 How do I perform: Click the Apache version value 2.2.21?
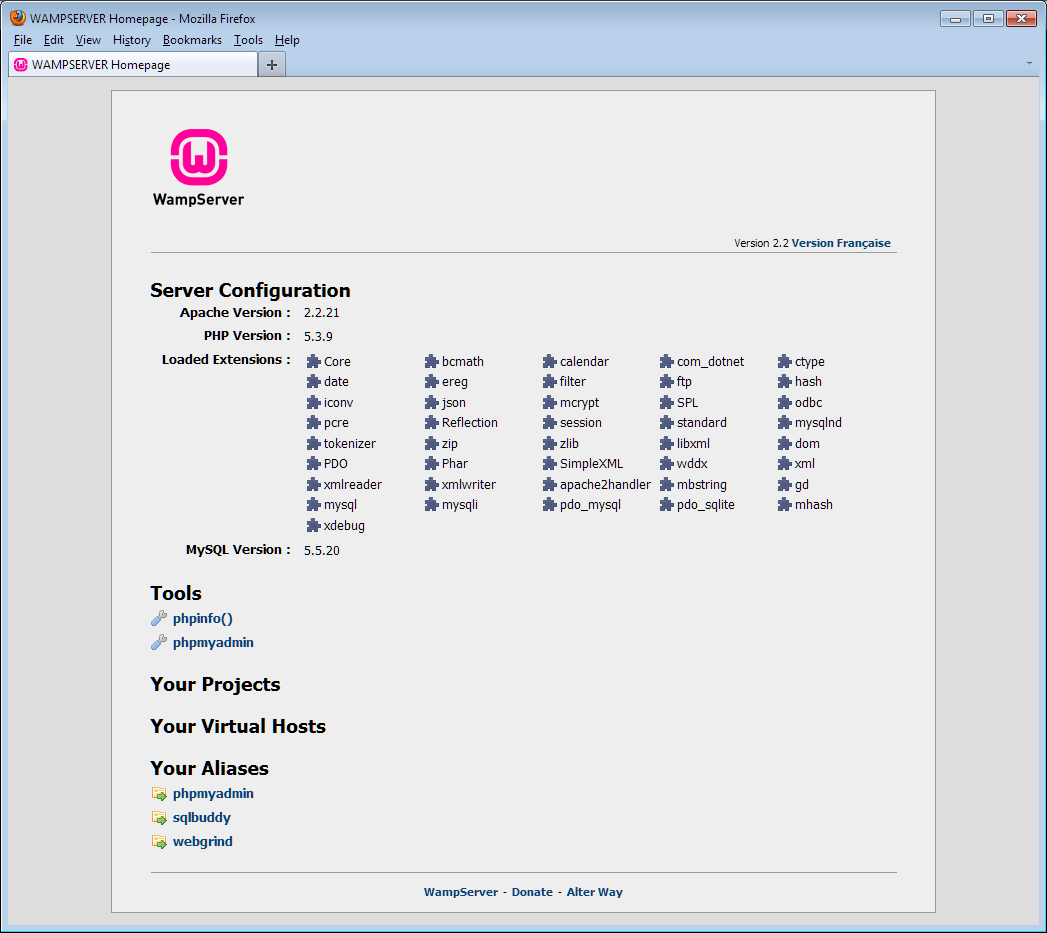click(322, 313)
